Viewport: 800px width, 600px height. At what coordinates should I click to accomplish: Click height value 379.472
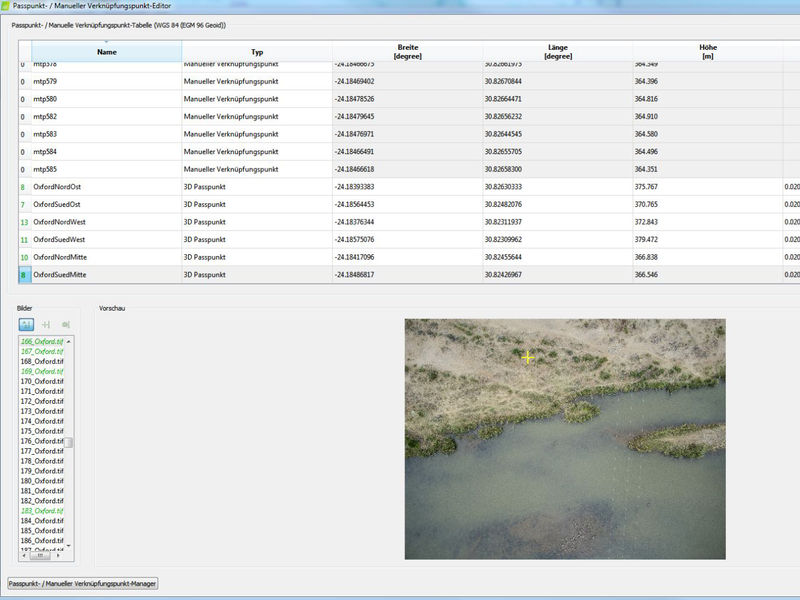coord(646,239)
